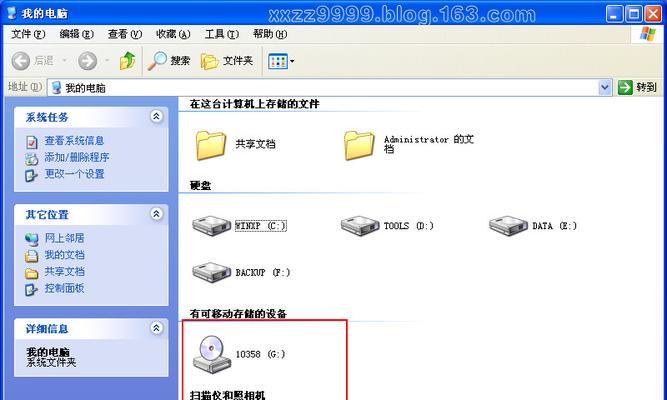Select the 10358 (G:) CD drive icon
Screen dimensions: 667x400
[212, 354]
